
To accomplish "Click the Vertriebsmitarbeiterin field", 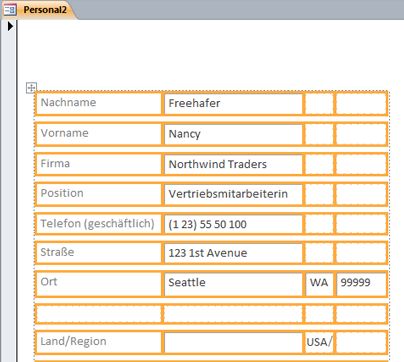I will 233,194.
